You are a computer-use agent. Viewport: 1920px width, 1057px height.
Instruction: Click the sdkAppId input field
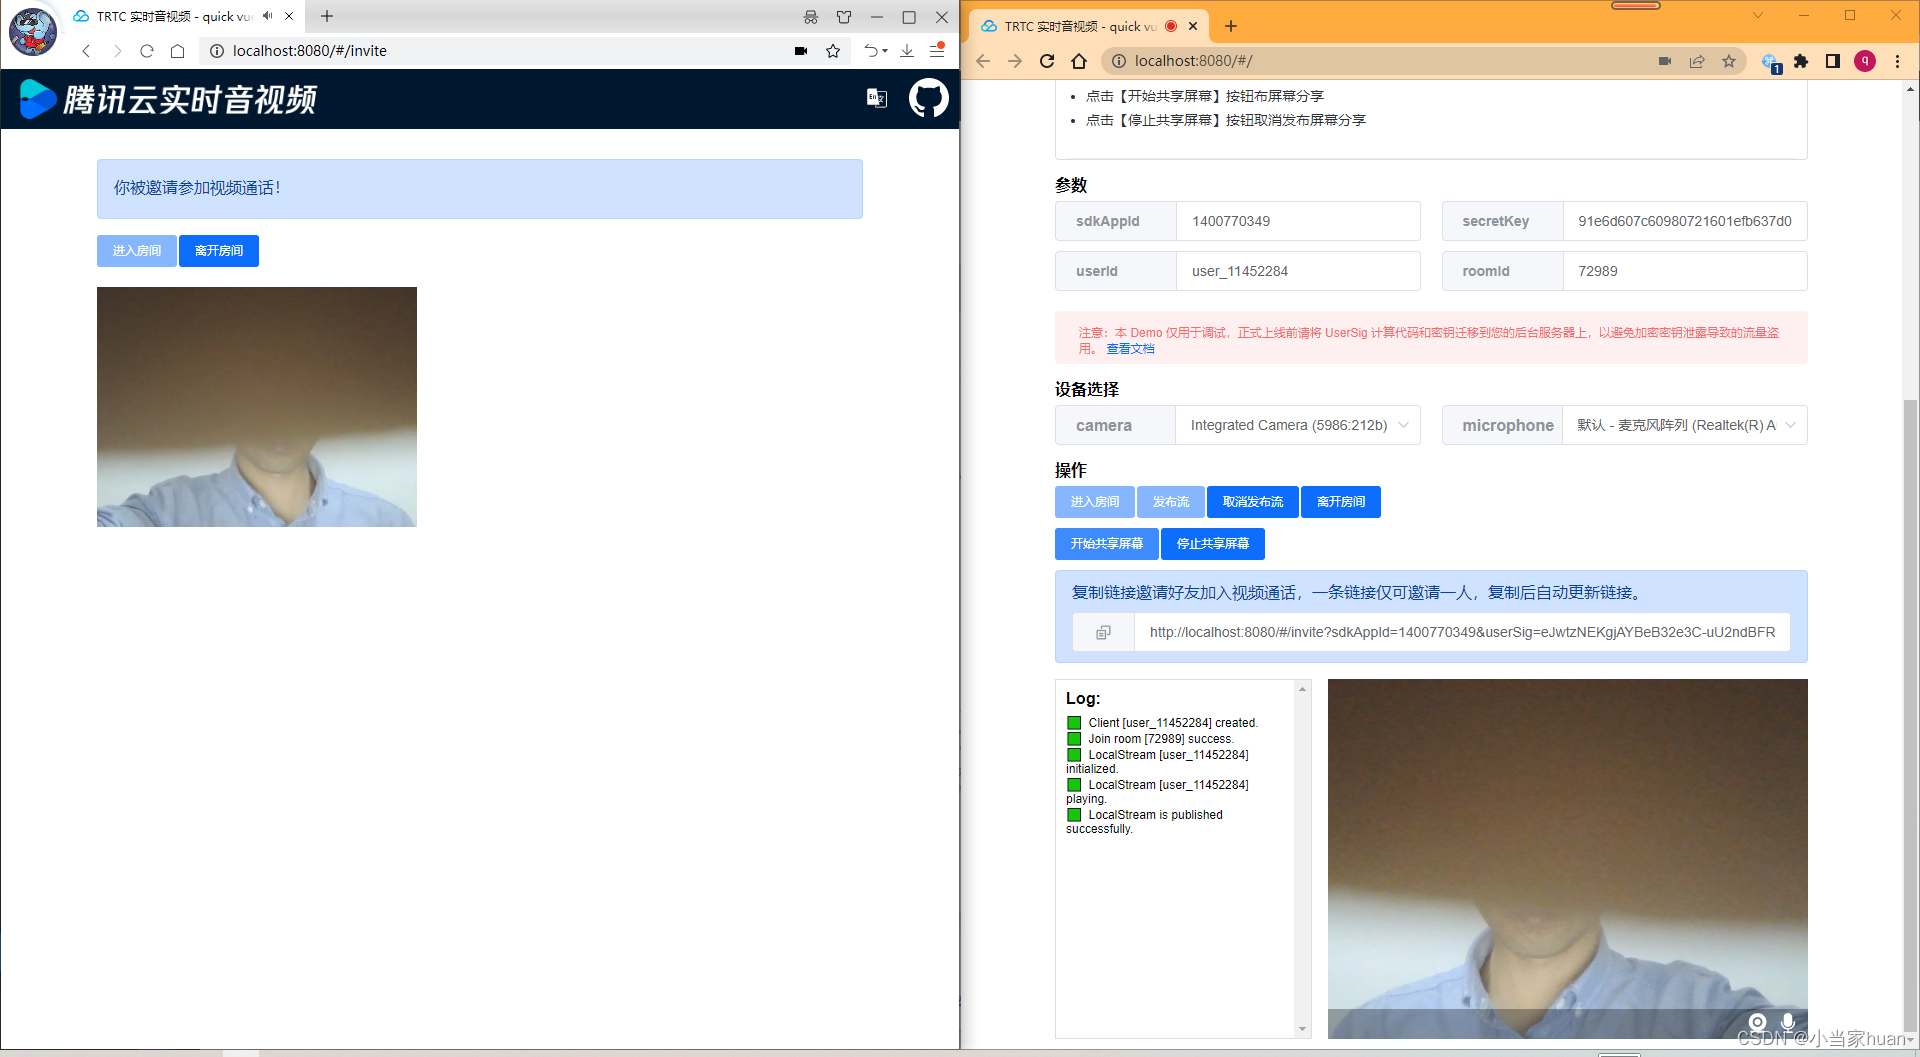pyautogui.click(x=1298, y=221)
